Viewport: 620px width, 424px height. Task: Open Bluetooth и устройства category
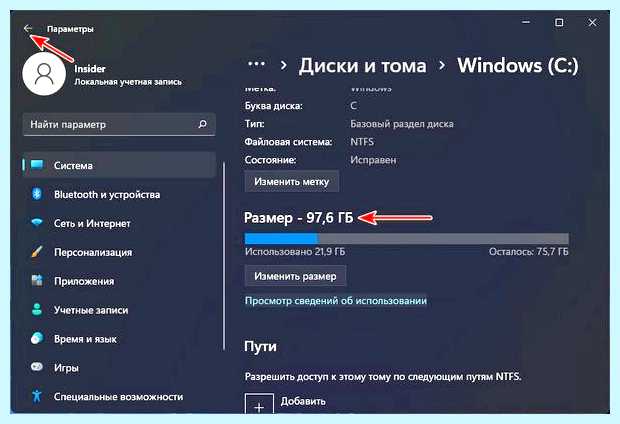click(119, 194)
